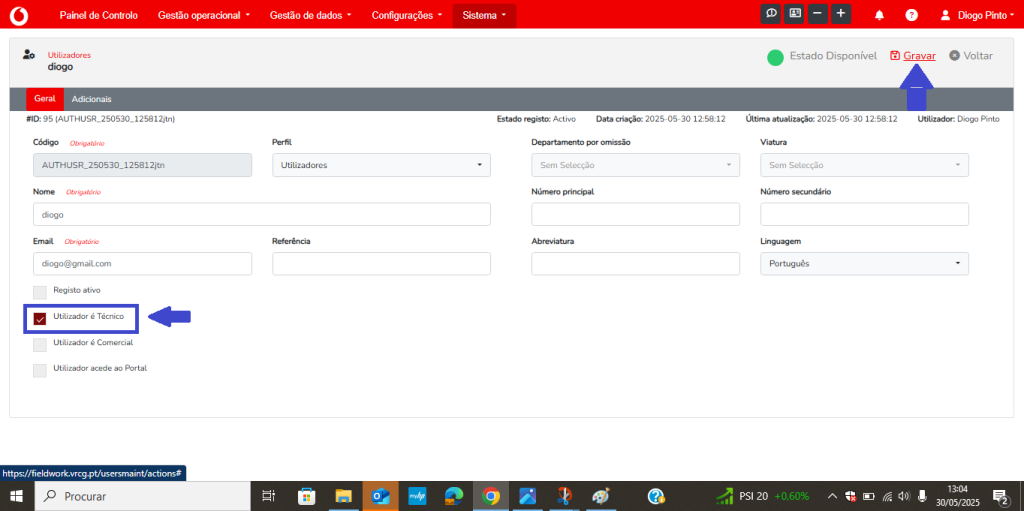
Task: Click the disabled Código field
Action: [142, 165]
